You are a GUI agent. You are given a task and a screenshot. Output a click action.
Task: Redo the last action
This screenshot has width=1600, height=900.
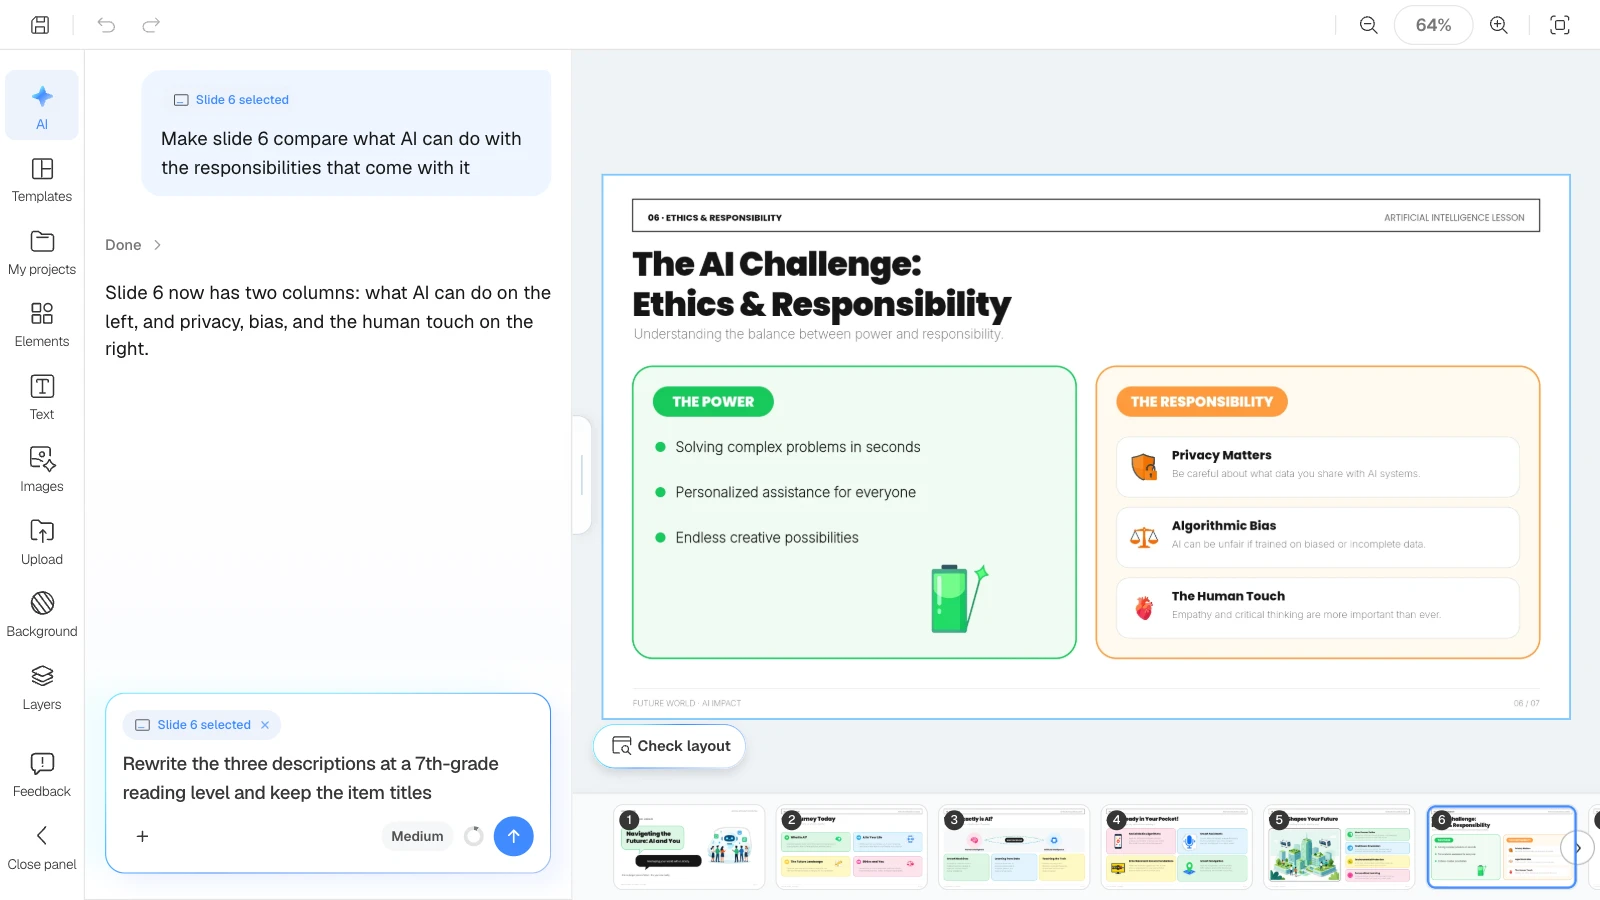151,25
